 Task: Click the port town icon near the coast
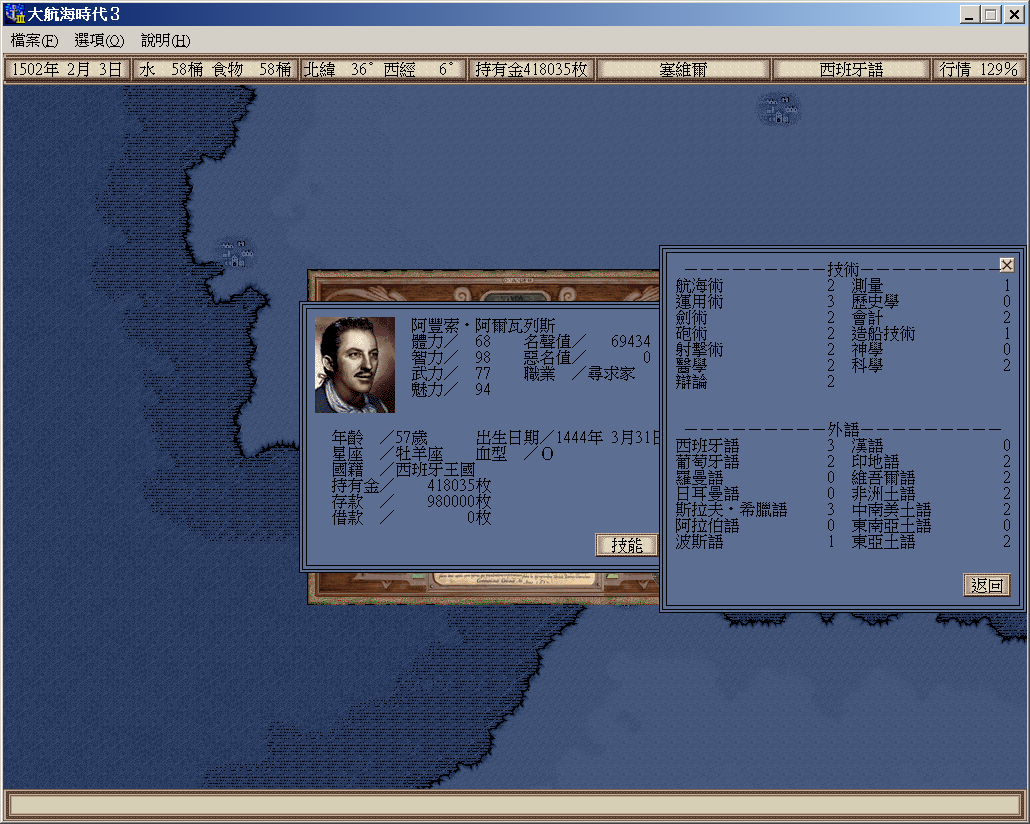point(236,253)
